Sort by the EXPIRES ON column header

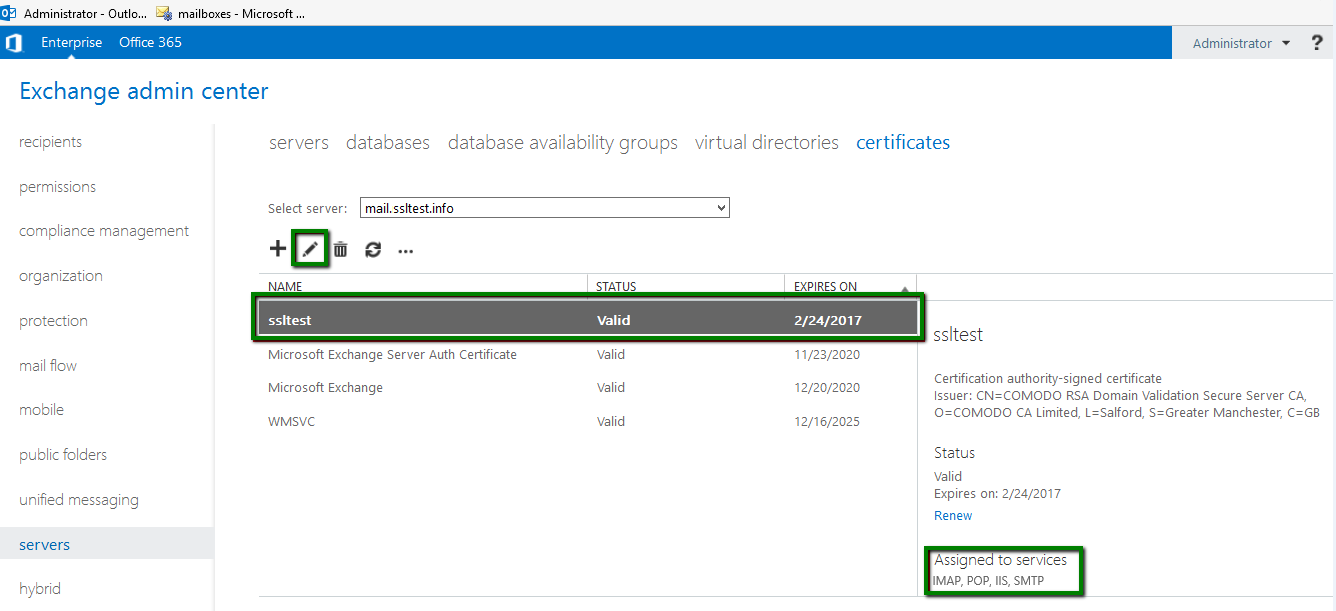coord(825,287)
